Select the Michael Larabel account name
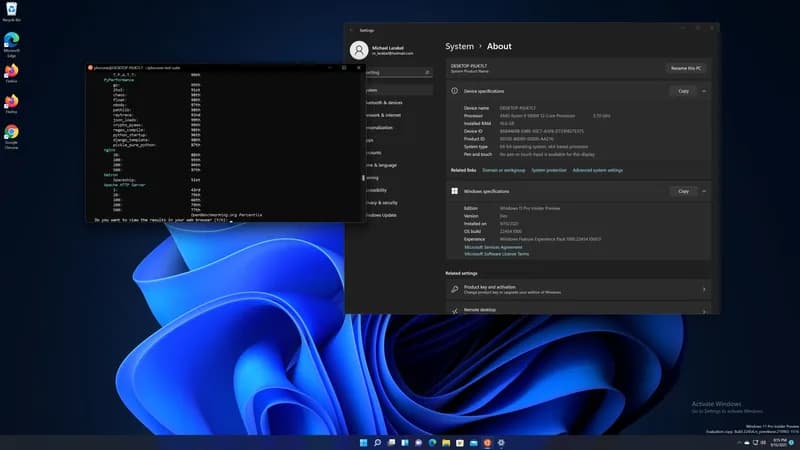 pos(388,48)
